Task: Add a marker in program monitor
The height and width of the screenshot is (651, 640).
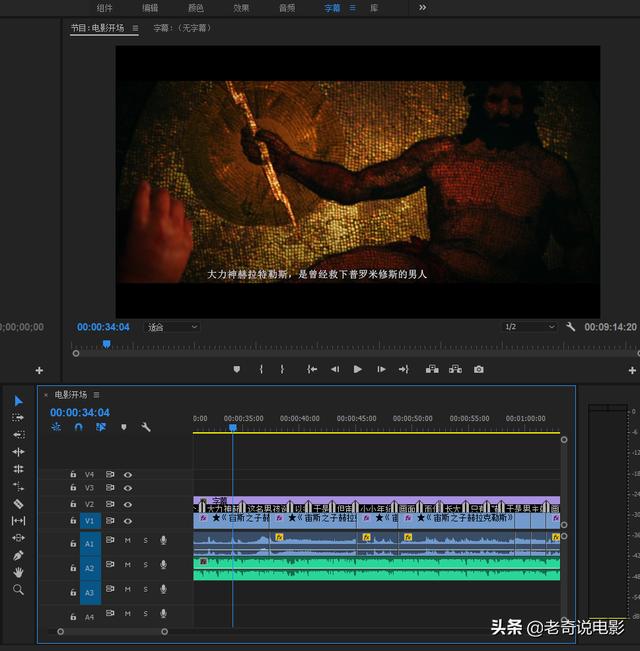Action: 237,369
